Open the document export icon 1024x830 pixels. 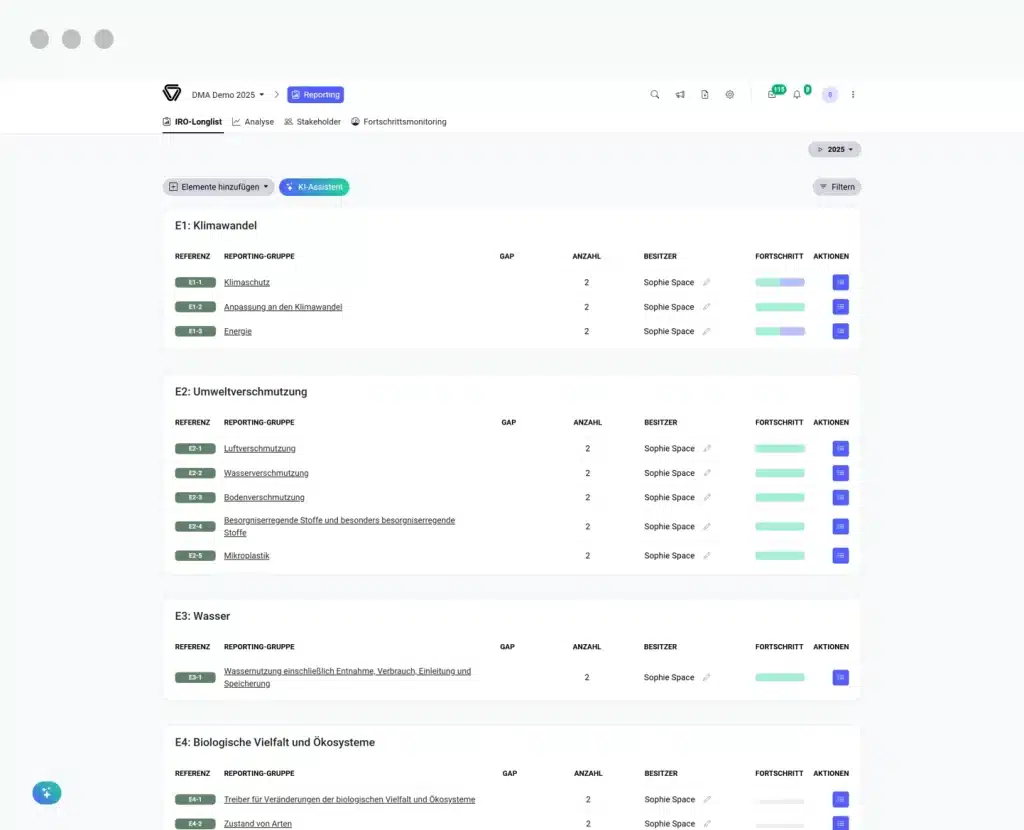[x=705, y=95]
